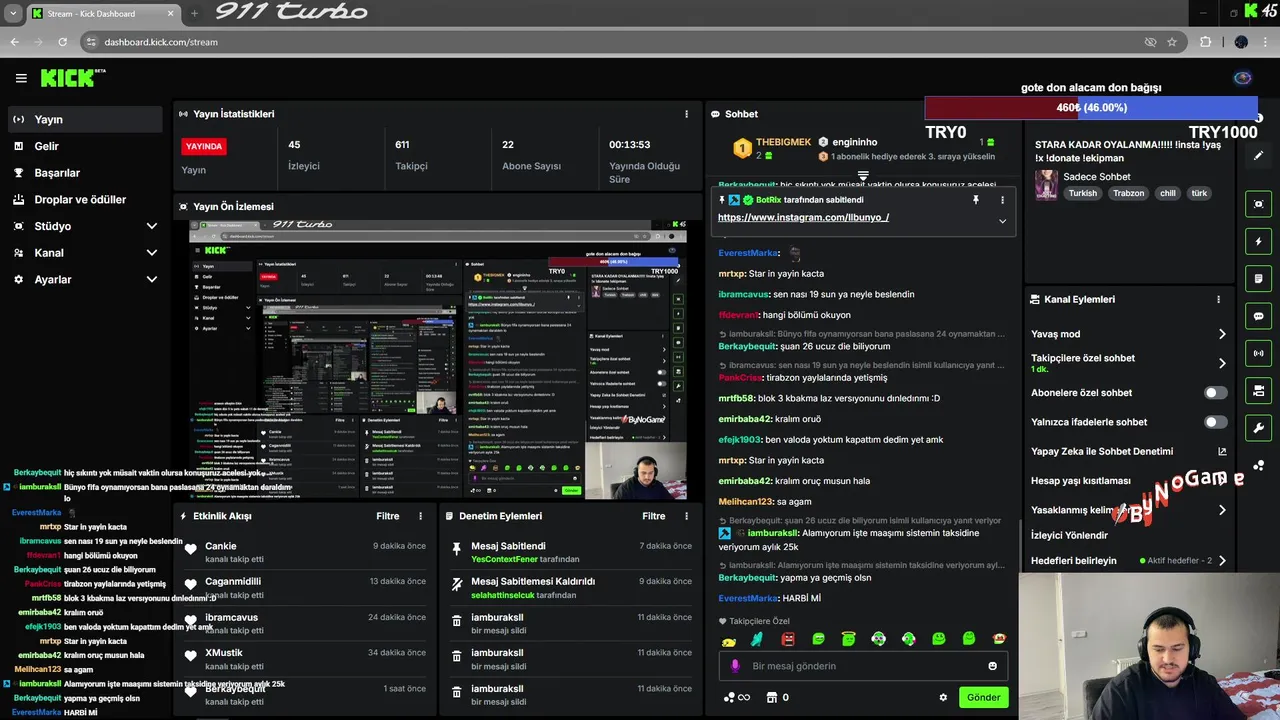1280x720 pixels.
Task: Click the pin icon on pinned BotRix message
Action: pos(976,200)
